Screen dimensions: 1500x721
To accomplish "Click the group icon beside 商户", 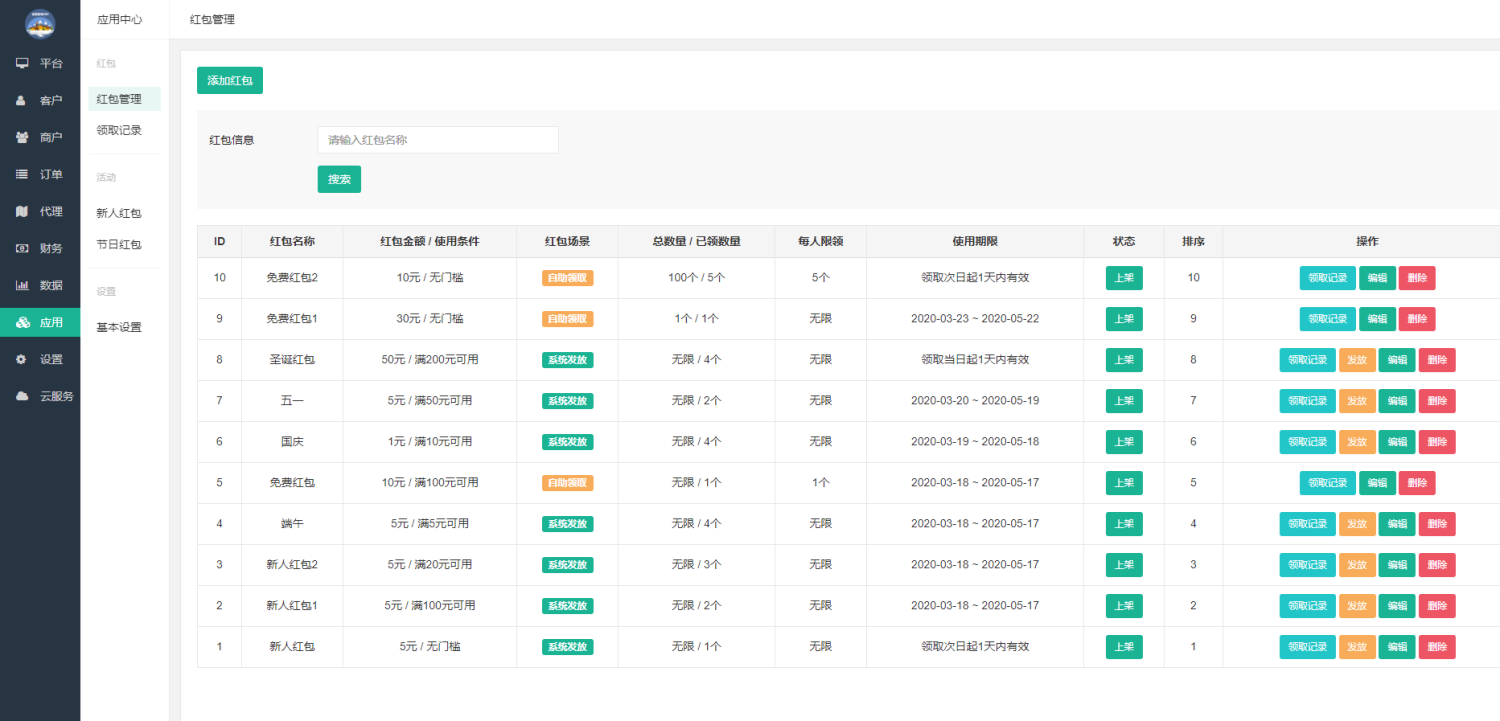I will coord(22,137).
